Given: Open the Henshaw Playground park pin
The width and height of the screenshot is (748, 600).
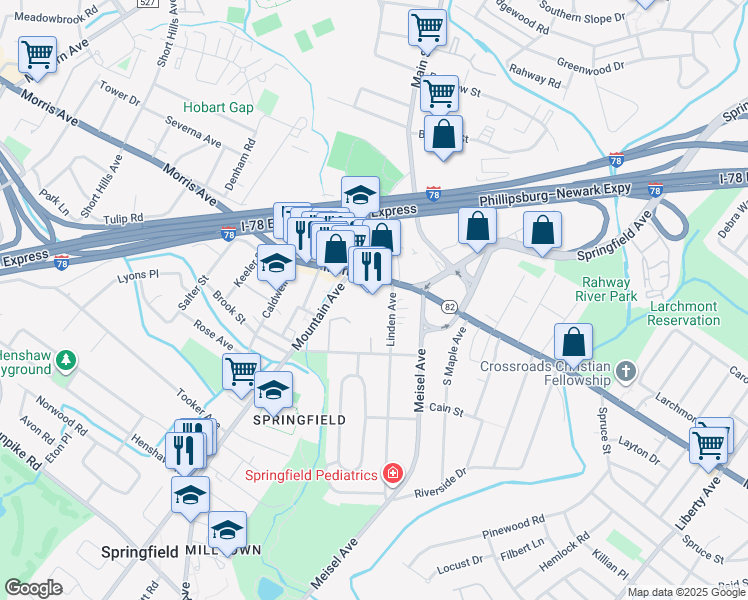Looking at the screenshot, I should pyautogui.click(x=66, y=361).
